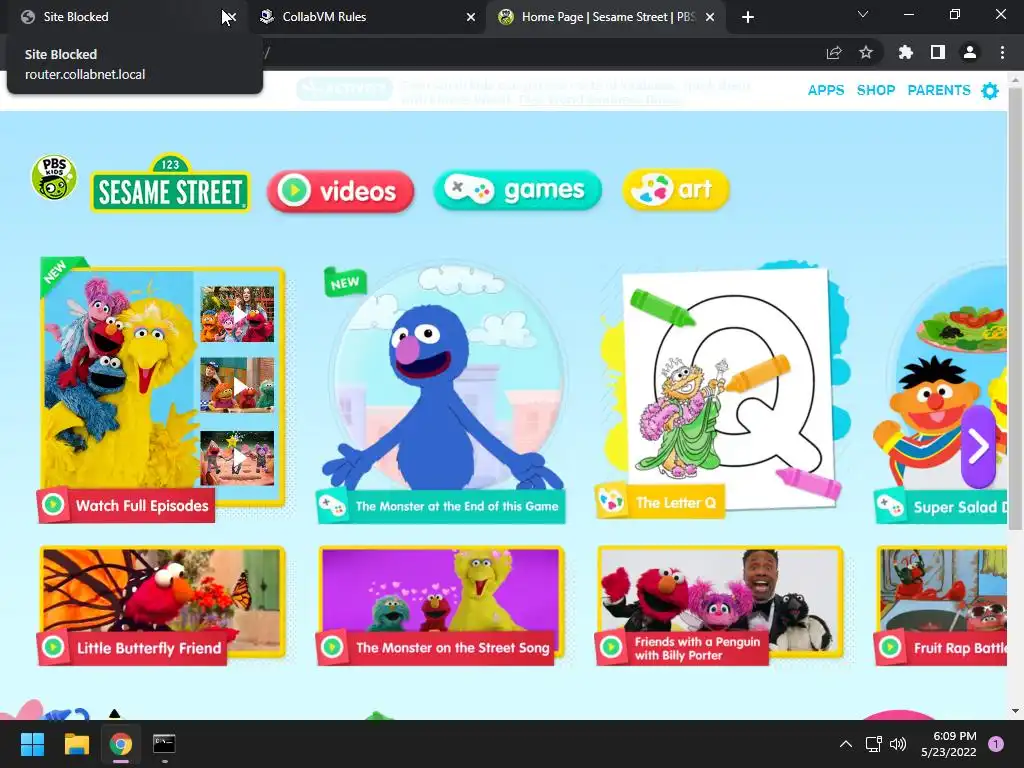Viewport: 1024px width, 768px height.
Task: Click the play icon on Watch Full Episodes
Action: tap(53, 505)
